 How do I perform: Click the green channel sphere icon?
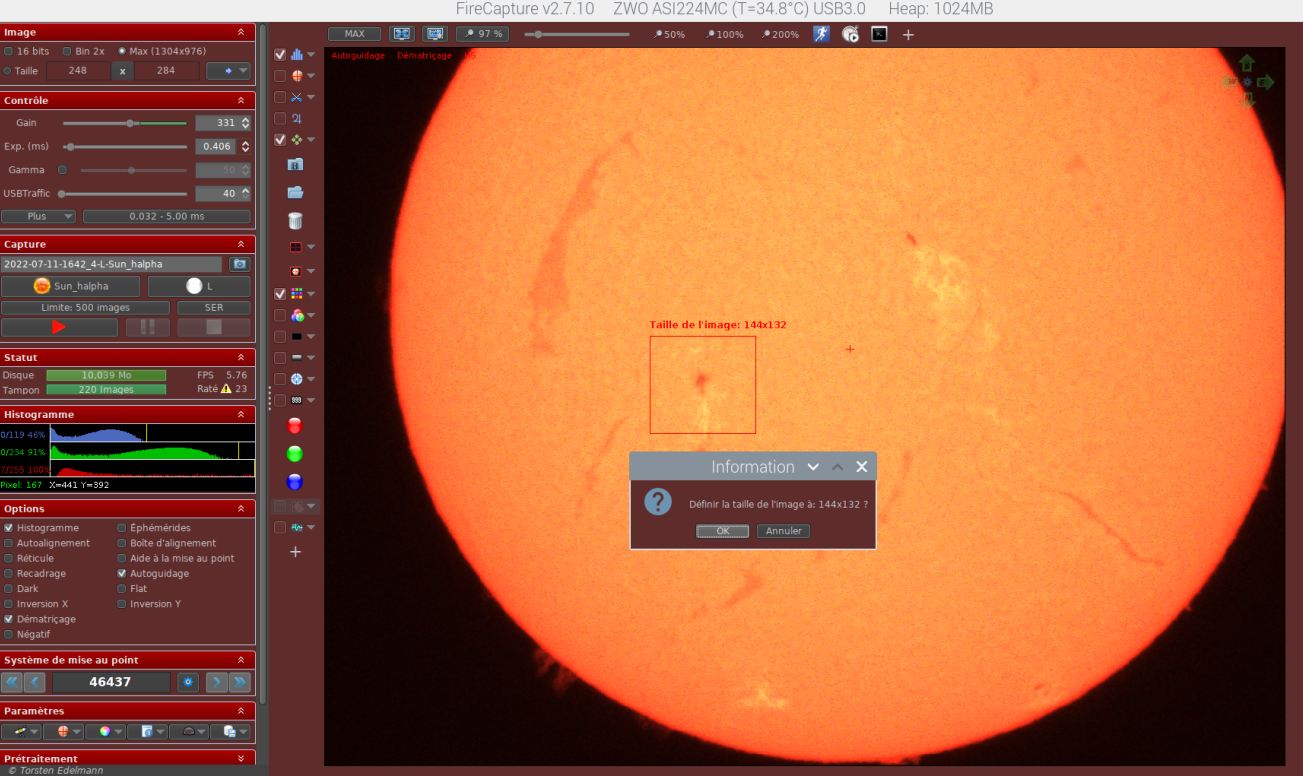pos(295,454)
